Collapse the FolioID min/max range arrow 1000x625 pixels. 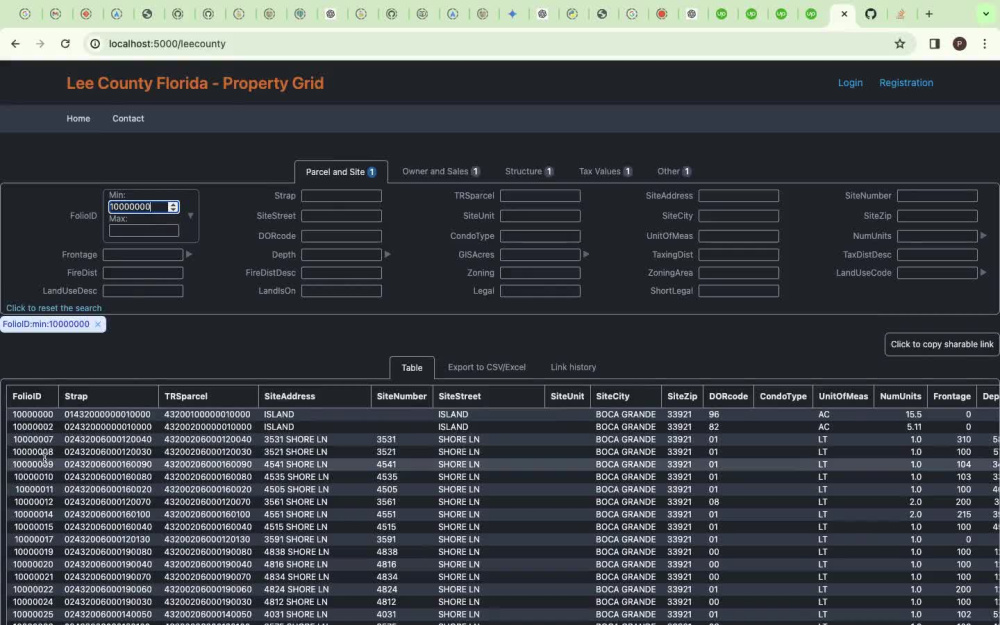coord(191,216)
